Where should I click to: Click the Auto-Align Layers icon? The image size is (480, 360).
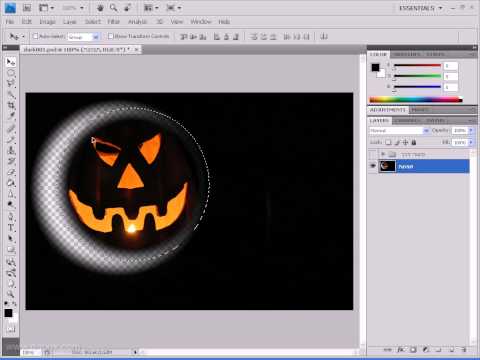coord(323,36)
